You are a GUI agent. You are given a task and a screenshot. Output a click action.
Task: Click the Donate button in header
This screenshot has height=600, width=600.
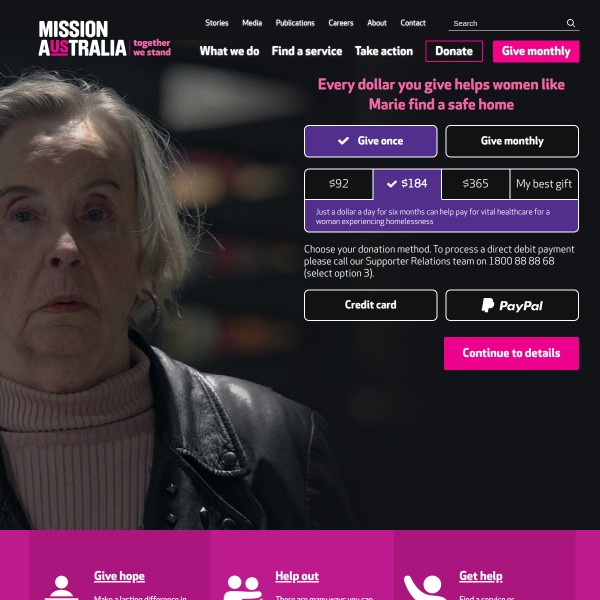pyautogui.click(x=454, y=51)
